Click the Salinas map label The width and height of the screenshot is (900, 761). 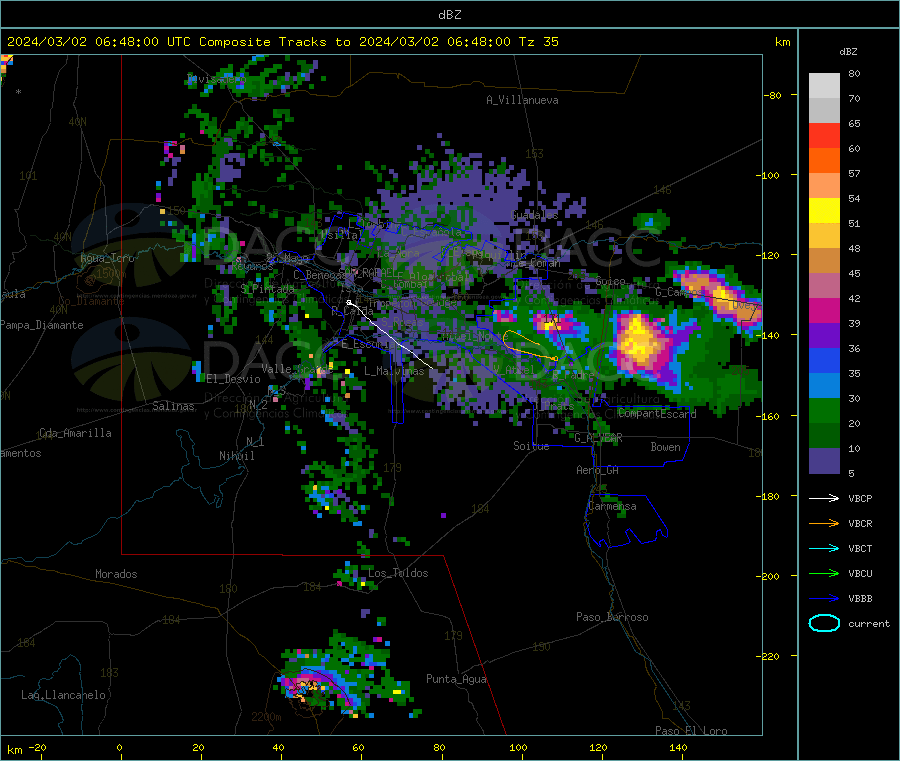173,406
